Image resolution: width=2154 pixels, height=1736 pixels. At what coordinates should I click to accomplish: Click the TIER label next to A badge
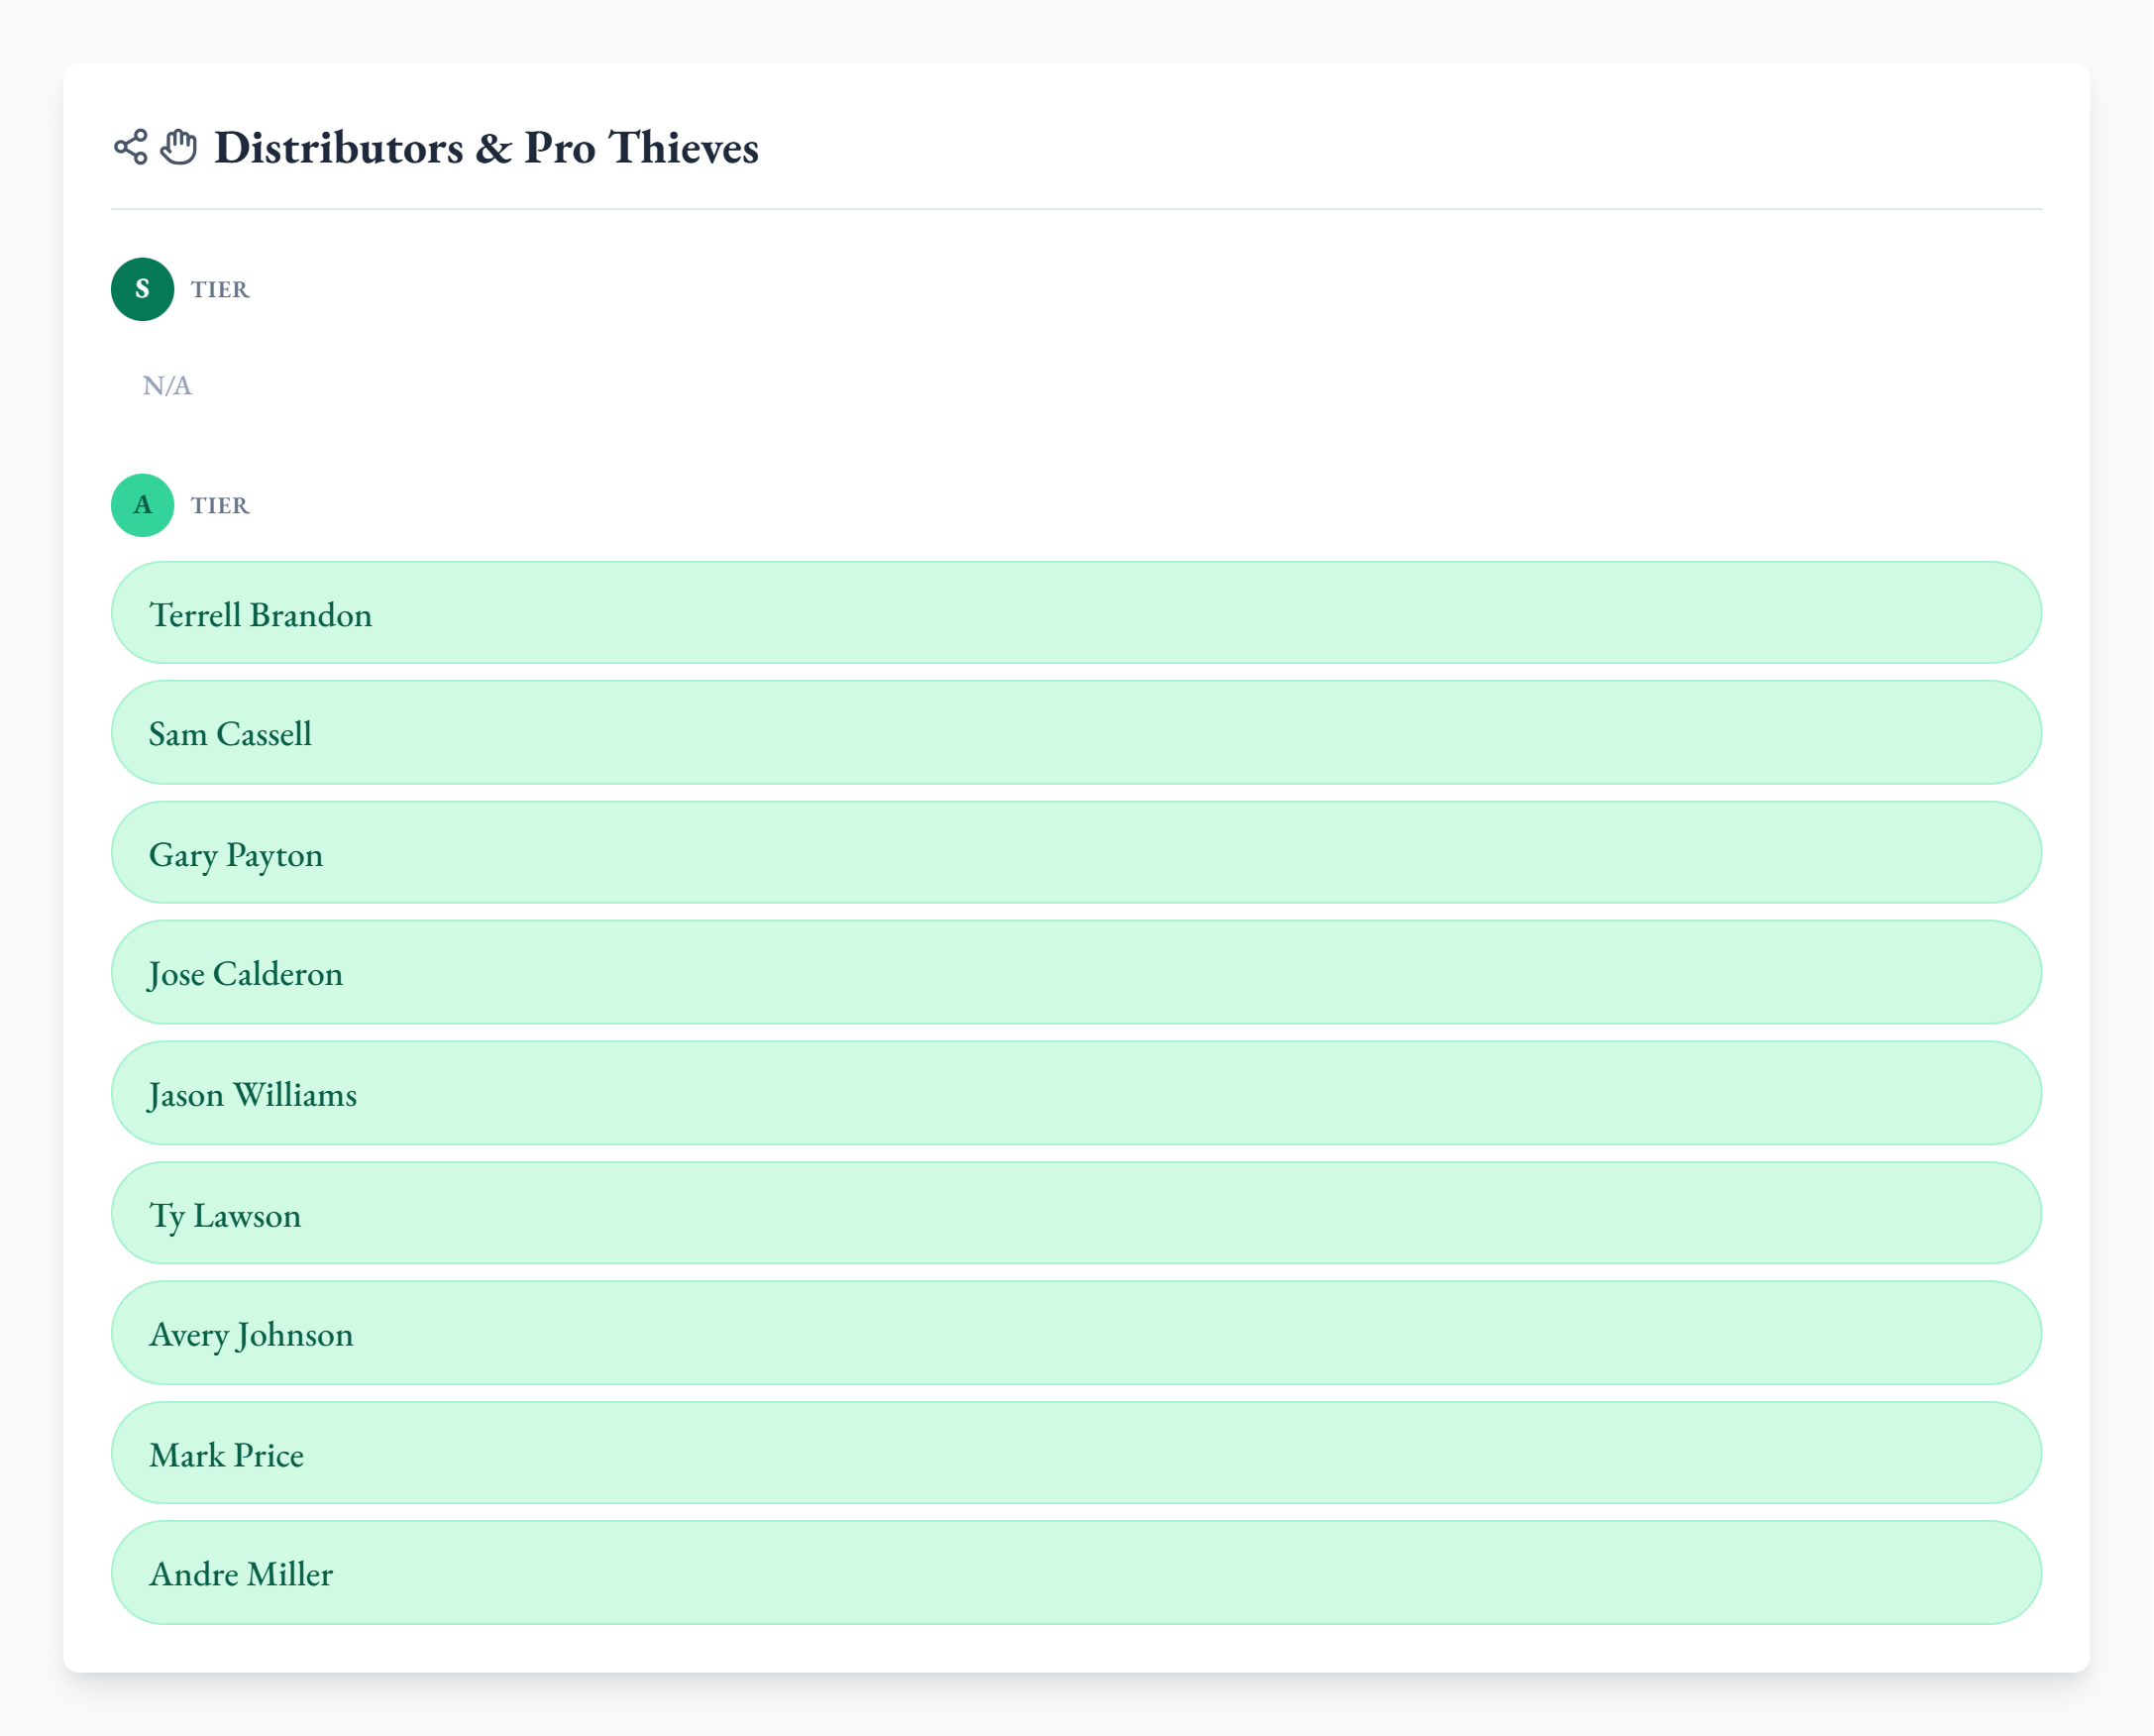tap(220, 505)
